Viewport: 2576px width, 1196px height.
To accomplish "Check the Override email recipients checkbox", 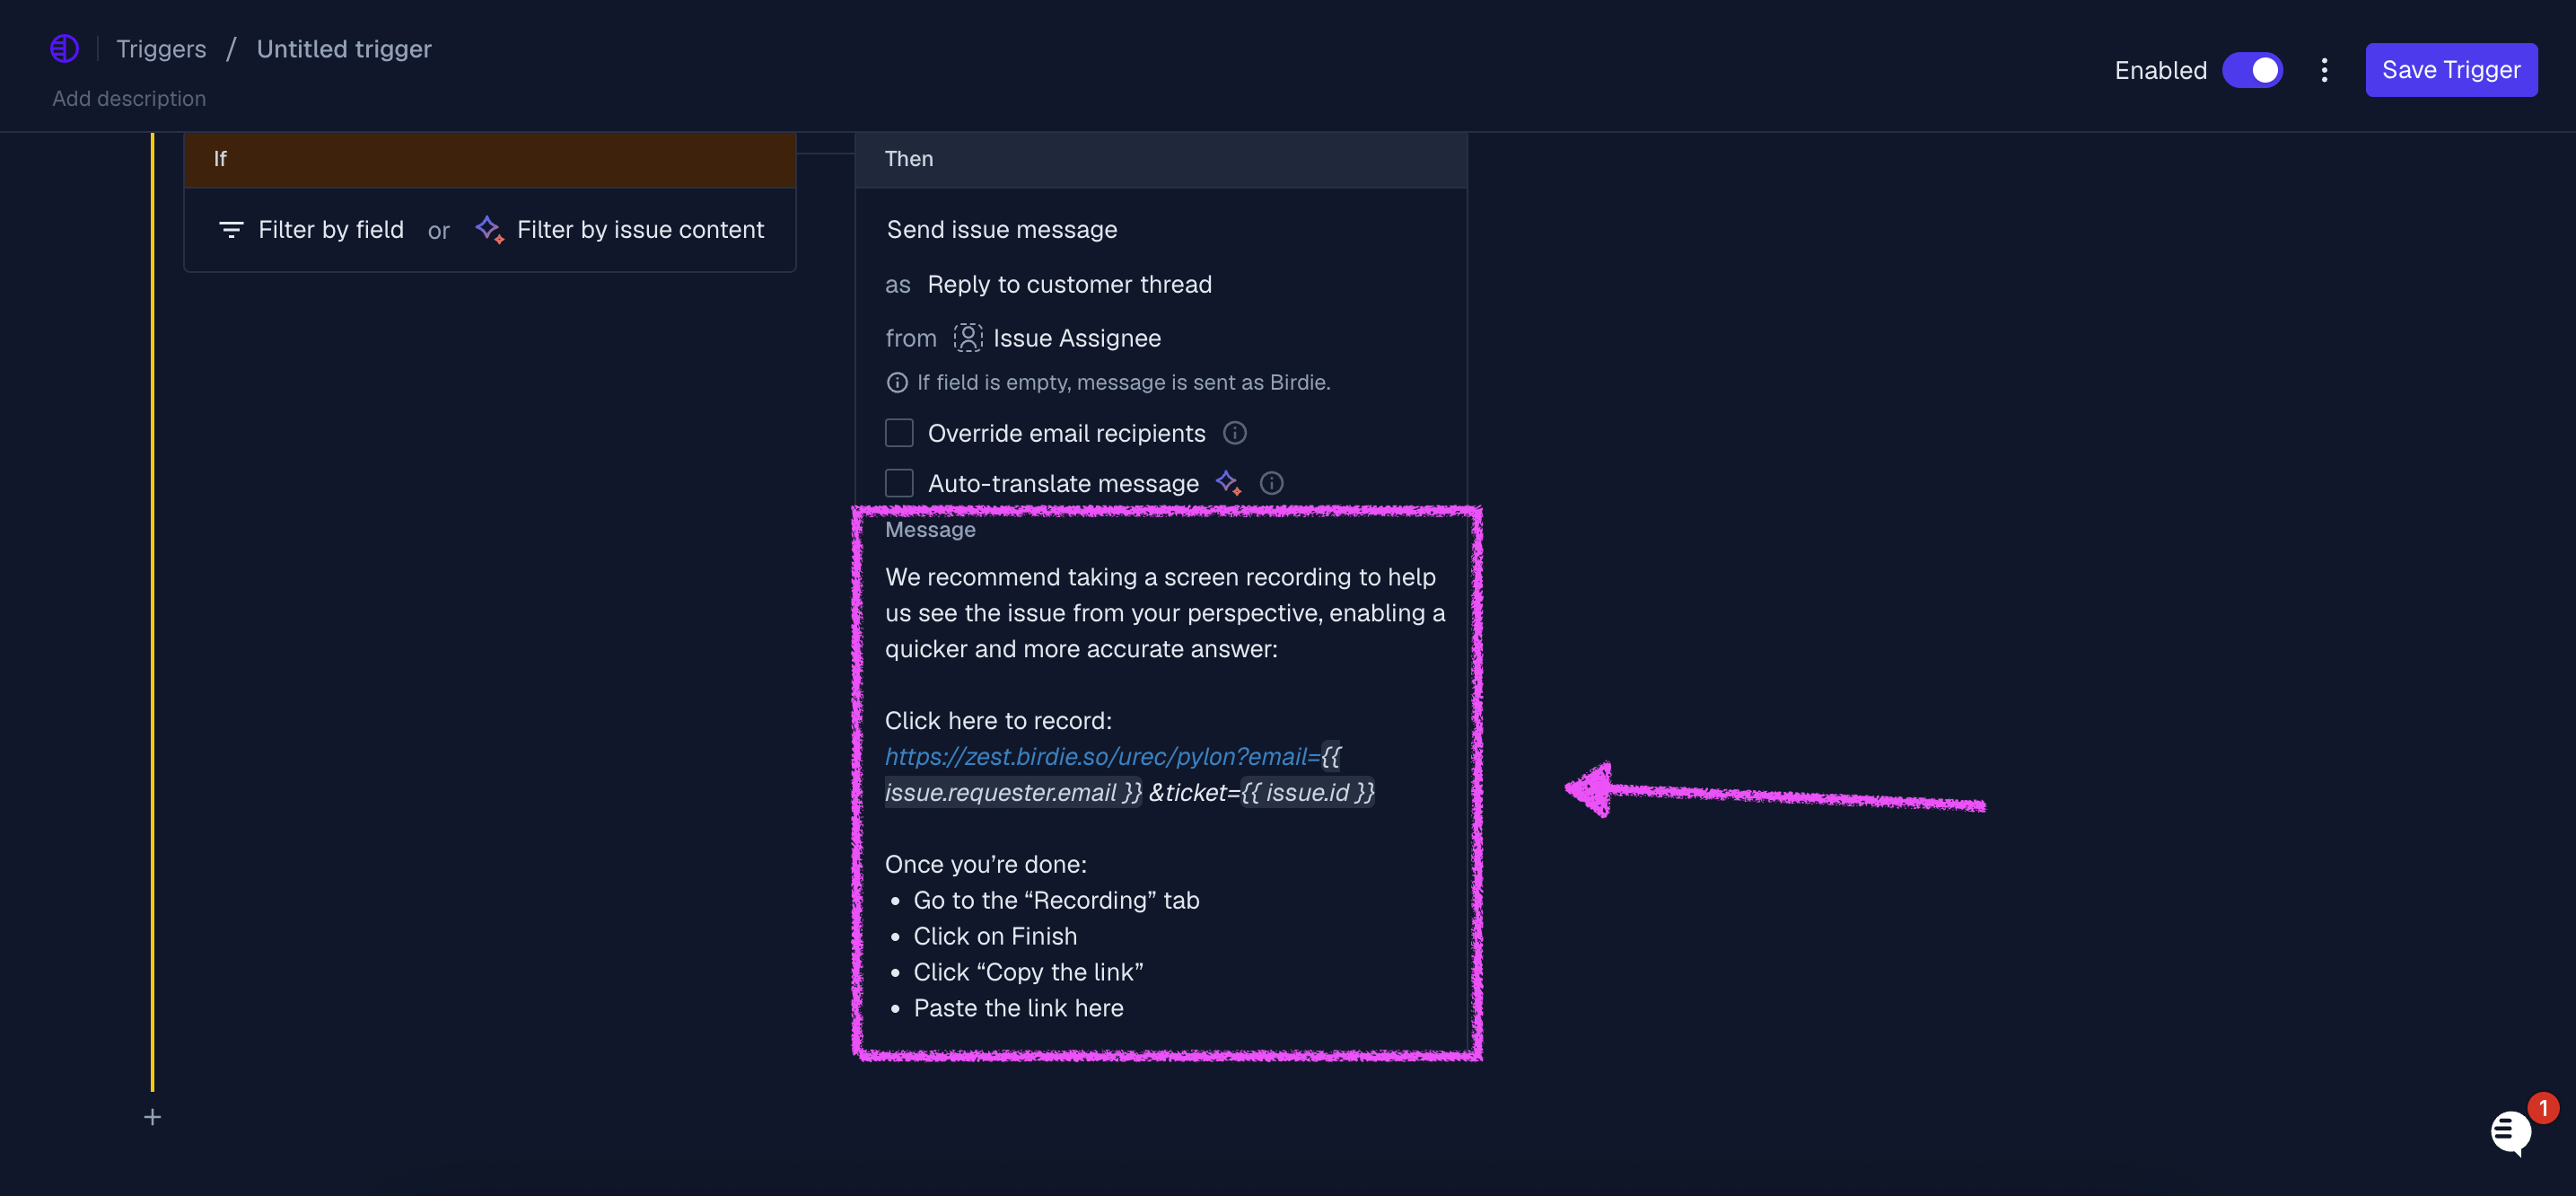I will [899, 433].
